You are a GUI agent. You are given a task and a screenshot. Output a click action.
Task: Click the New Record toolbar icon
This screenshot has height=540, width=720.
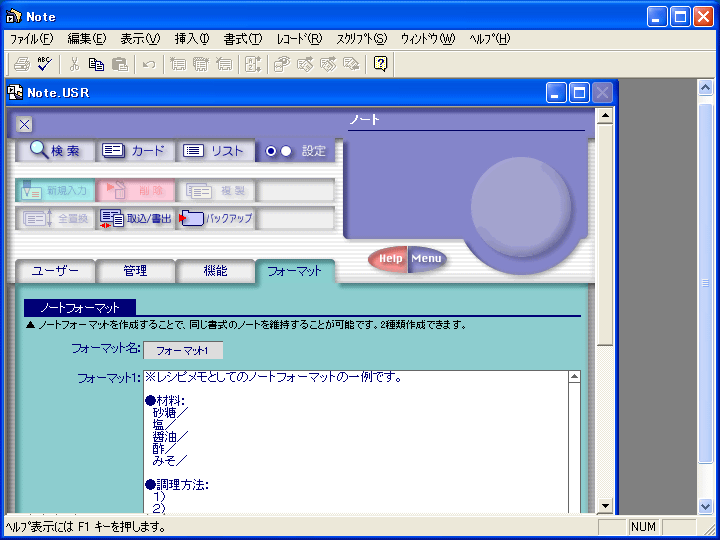click(x=178, y=64)
